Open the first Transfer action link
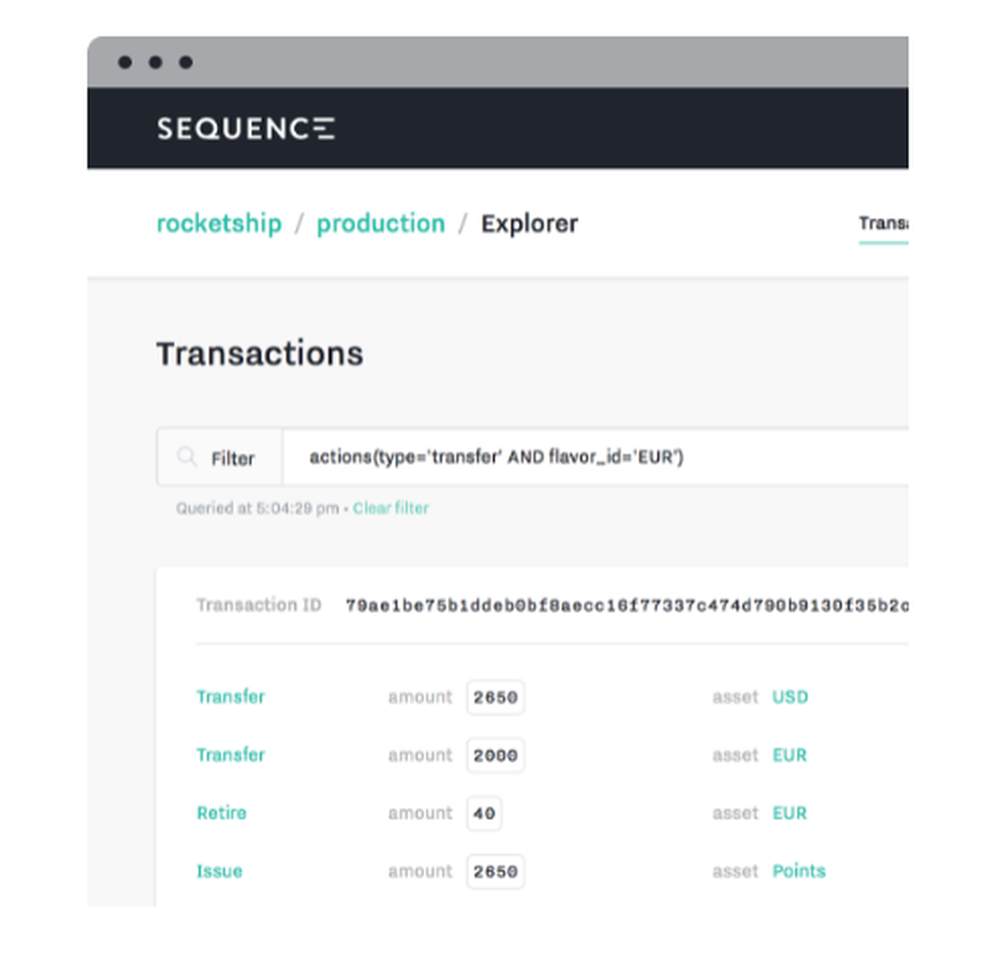This screenshot has height=959, width=1000. [231, 697]
